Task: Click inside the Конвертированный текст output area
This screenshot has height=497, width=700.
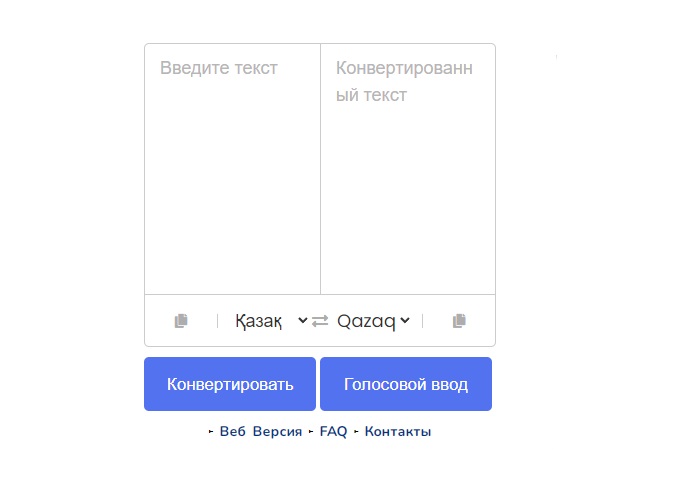Action: 408,169
